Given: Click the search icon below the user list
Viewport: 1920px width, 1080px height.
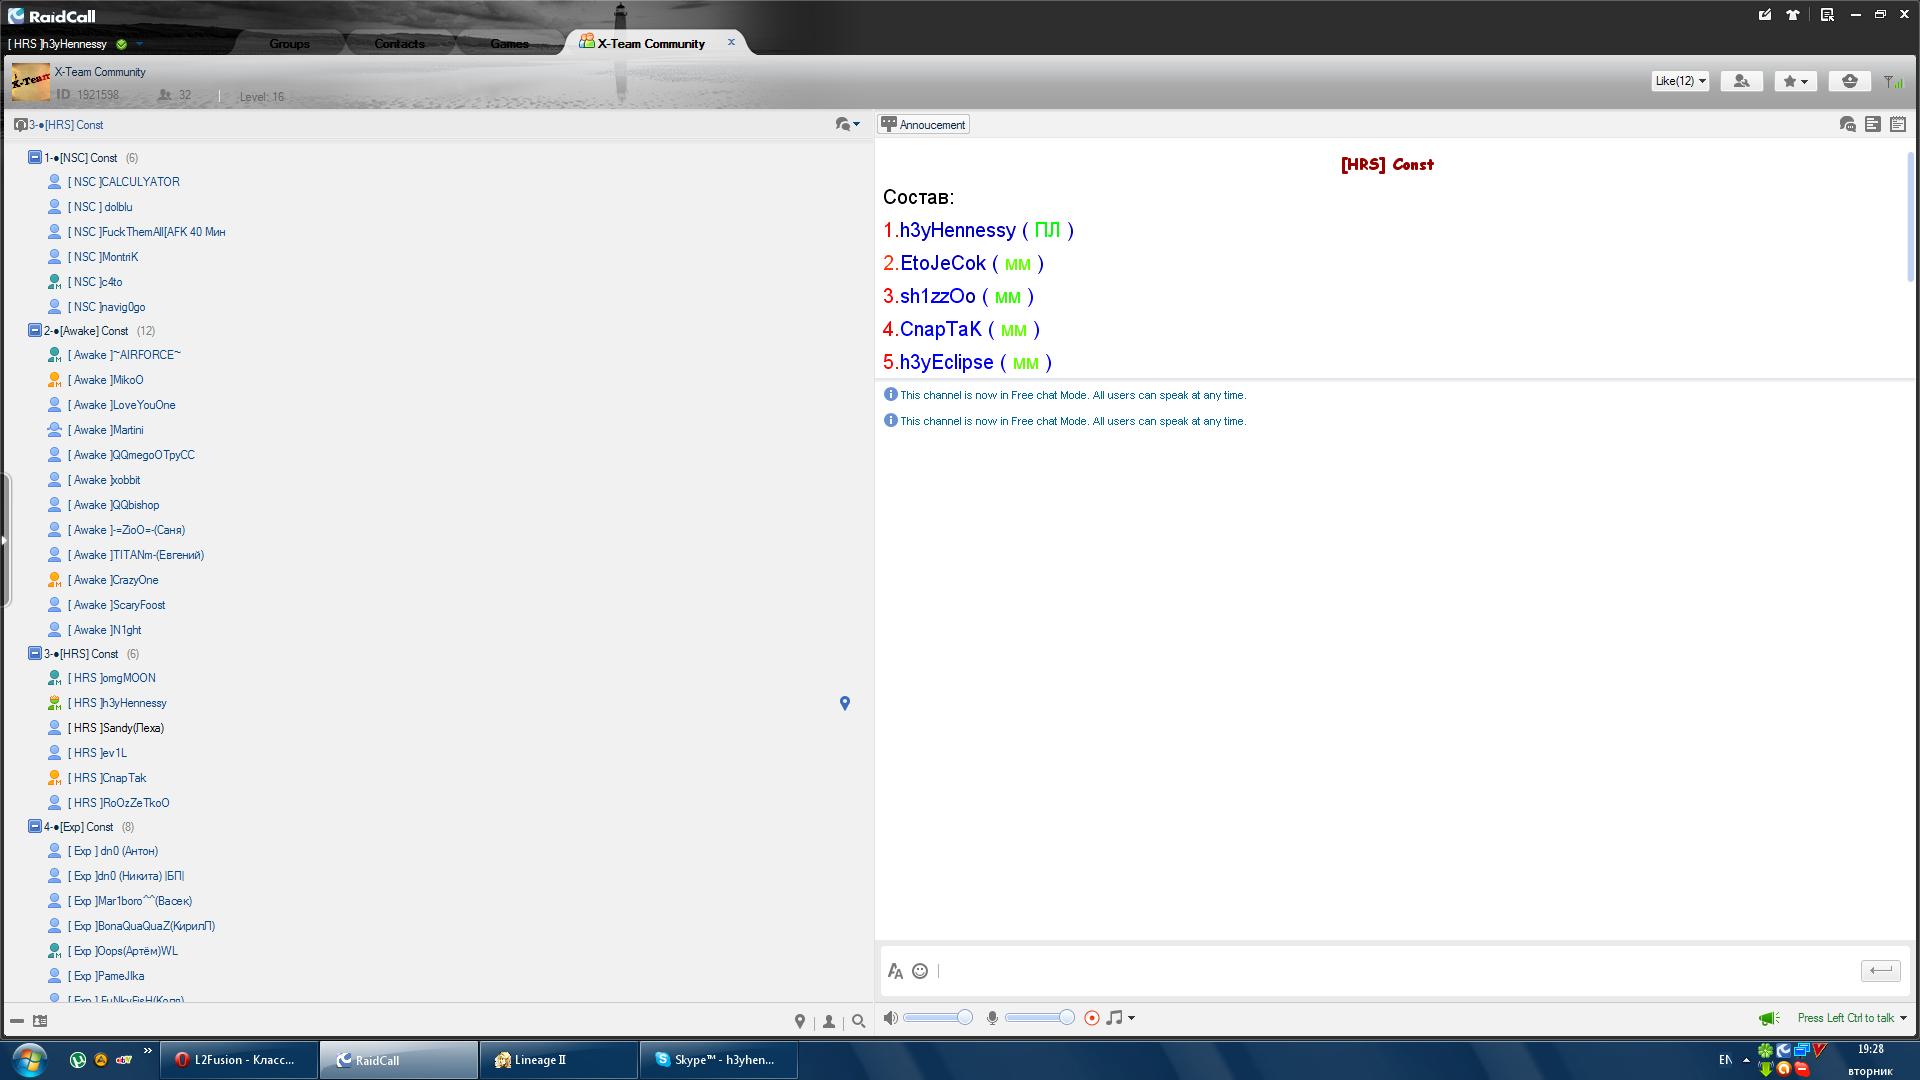Looking at the screenshot, I should point(858,1021).
